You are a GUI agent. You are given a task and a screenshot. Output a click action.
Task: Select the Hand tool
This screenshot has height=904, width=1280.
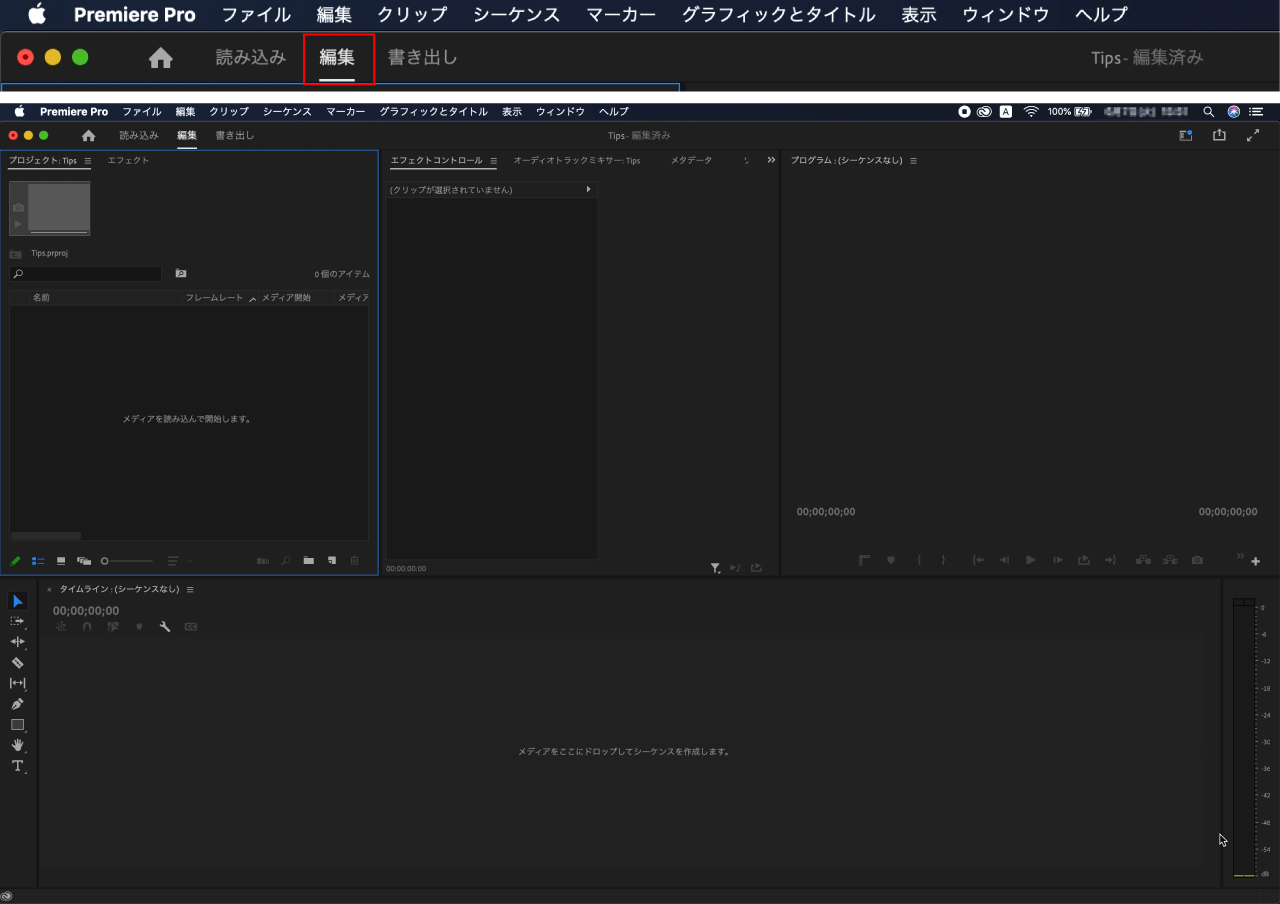pos(18,745)
